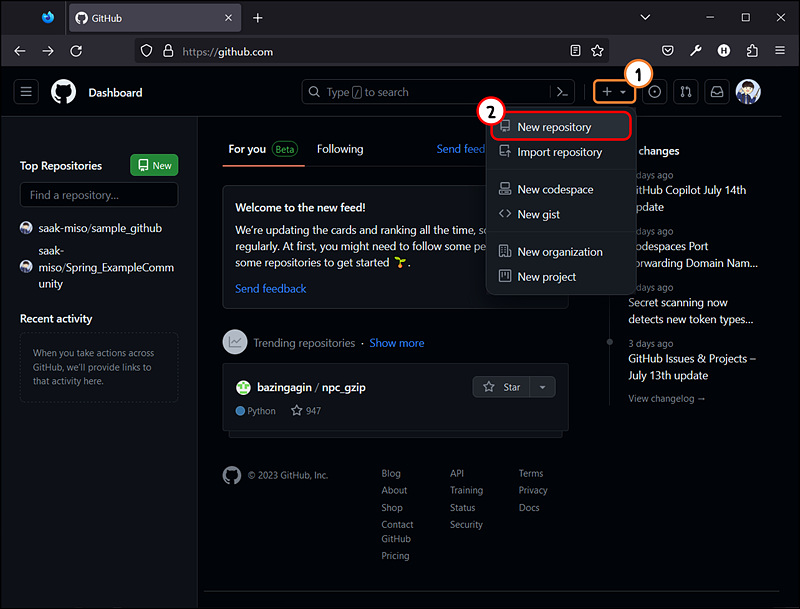Open saak-miso/sample_github repository
800x609 pixels.
point(100,228)
